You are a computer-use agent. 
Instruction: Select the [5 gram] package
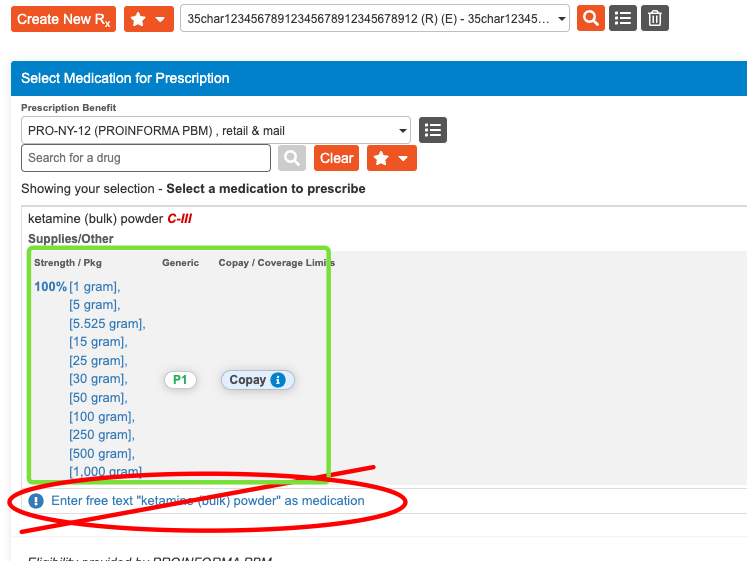(94, 305)
